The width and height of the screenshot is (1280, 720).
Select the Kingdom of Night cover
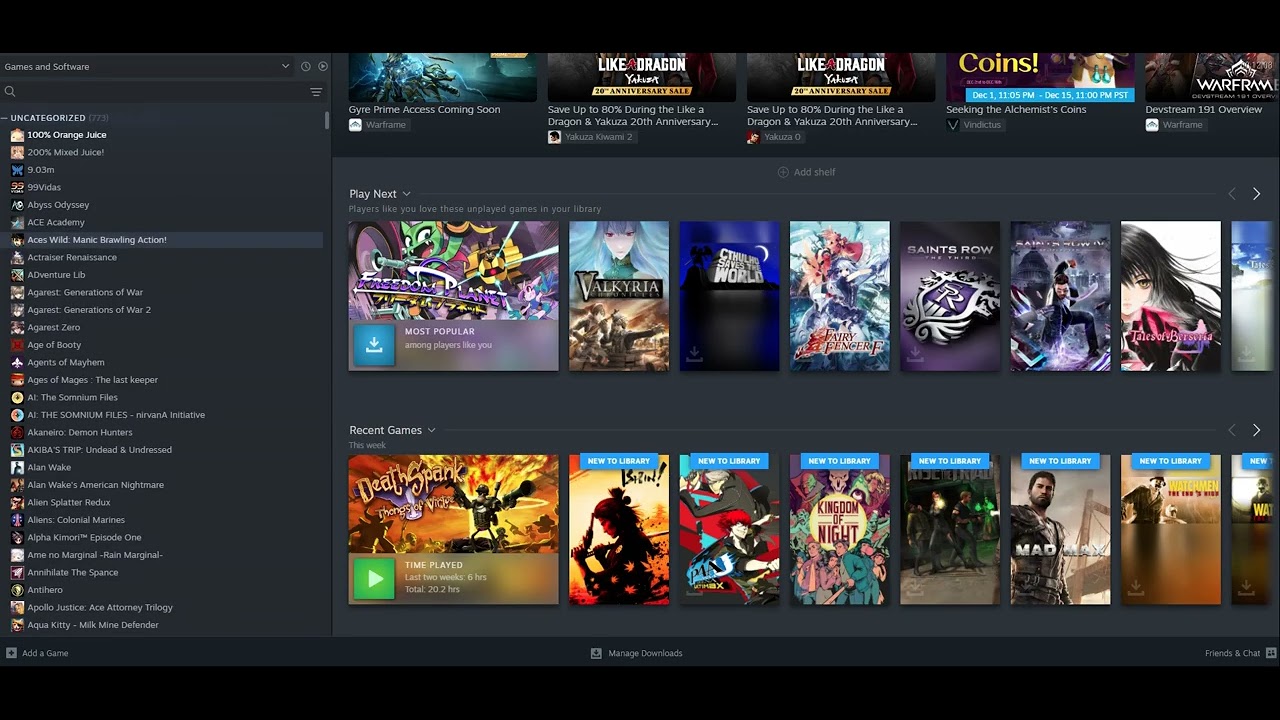[840, 529]
